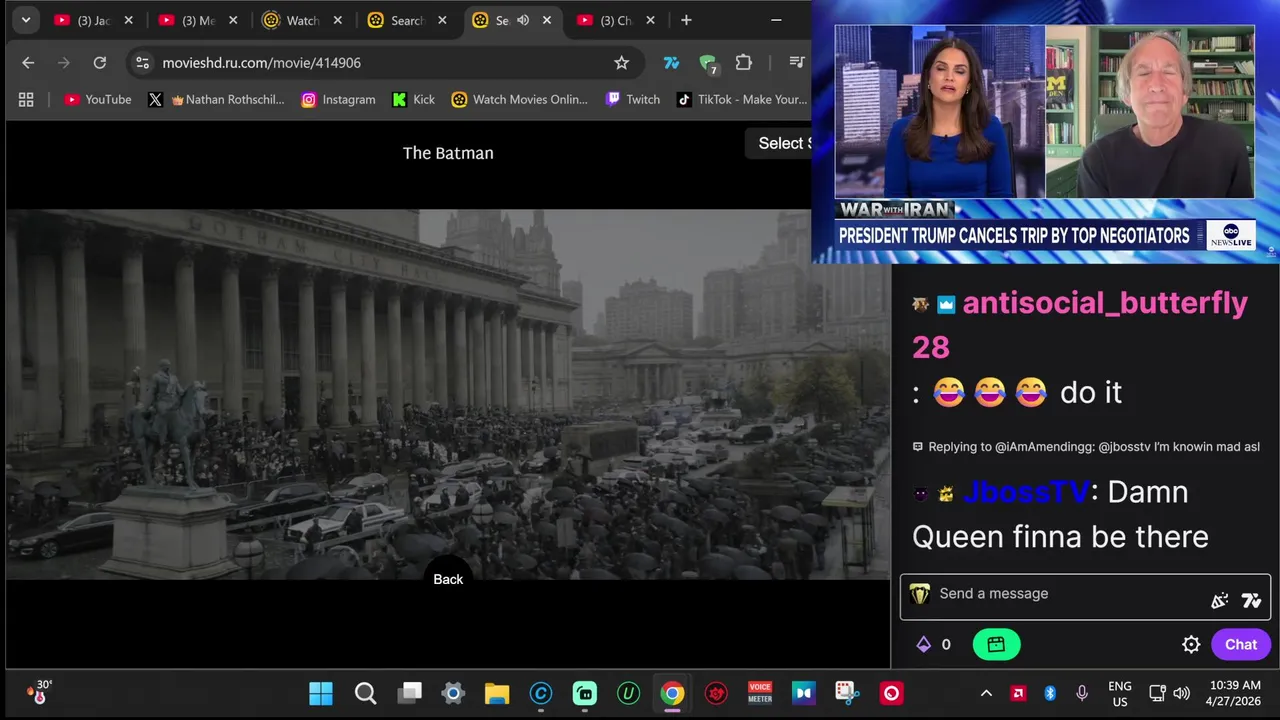Open the Twitch bookmark
The width and height of the screenshot is (1280, 720).
point(633,99)
